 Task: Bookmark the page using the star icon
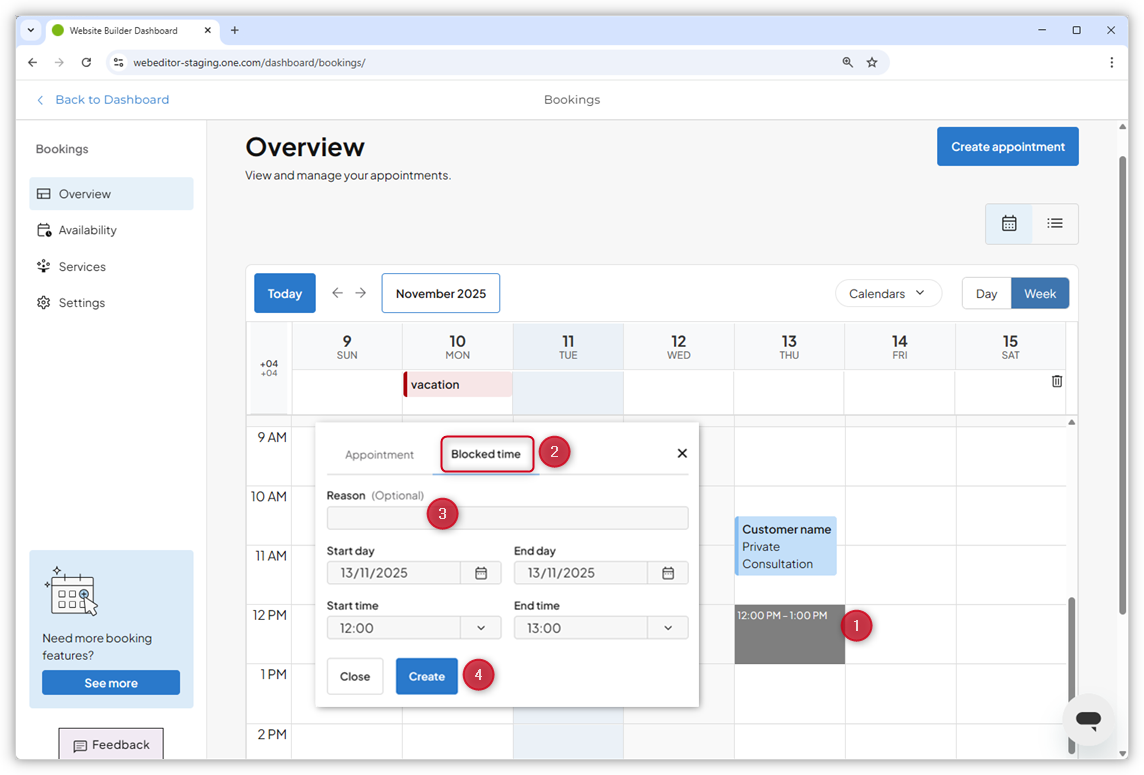tap(871, 62)
